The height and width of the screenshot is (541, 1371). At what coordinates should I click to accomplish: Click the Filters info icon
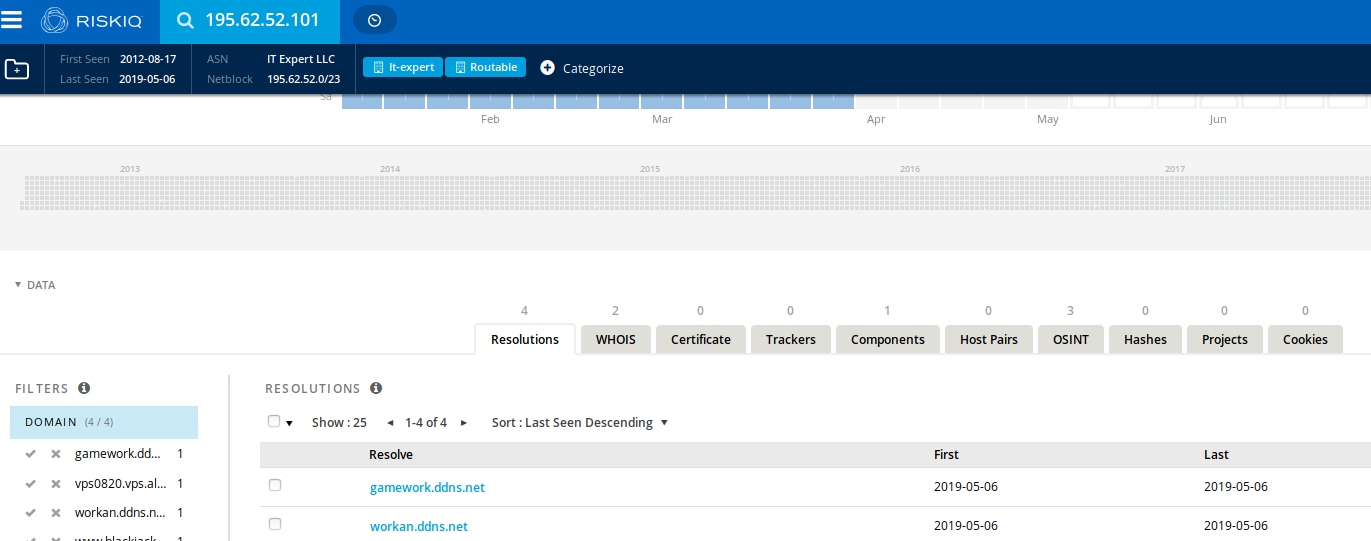(x=84, y=388)
